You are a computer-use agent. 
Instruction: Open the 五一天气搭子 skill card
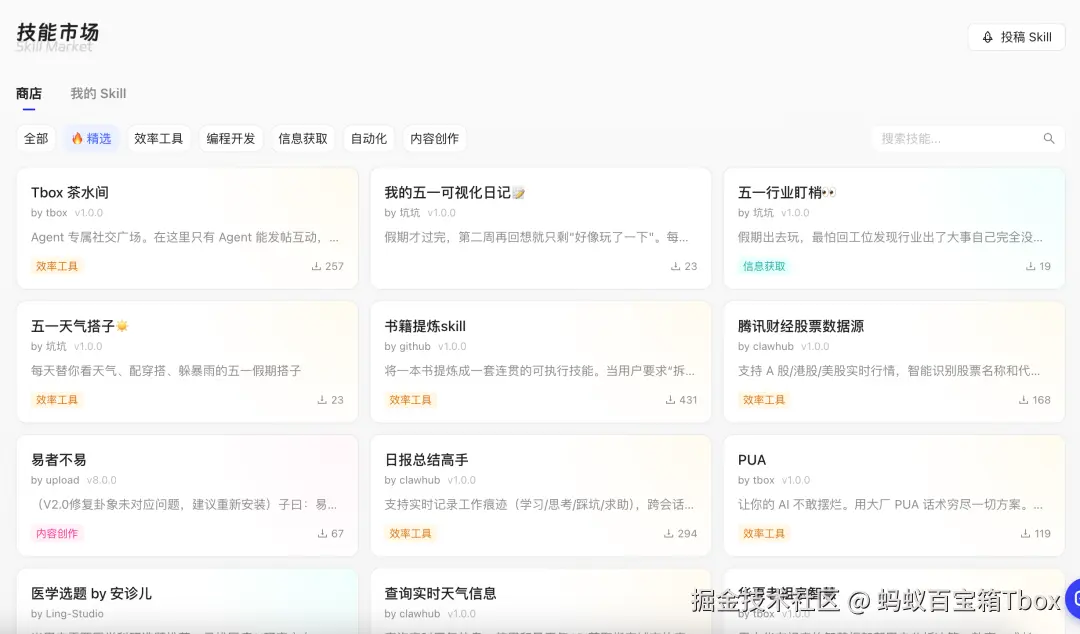[187, 362]
